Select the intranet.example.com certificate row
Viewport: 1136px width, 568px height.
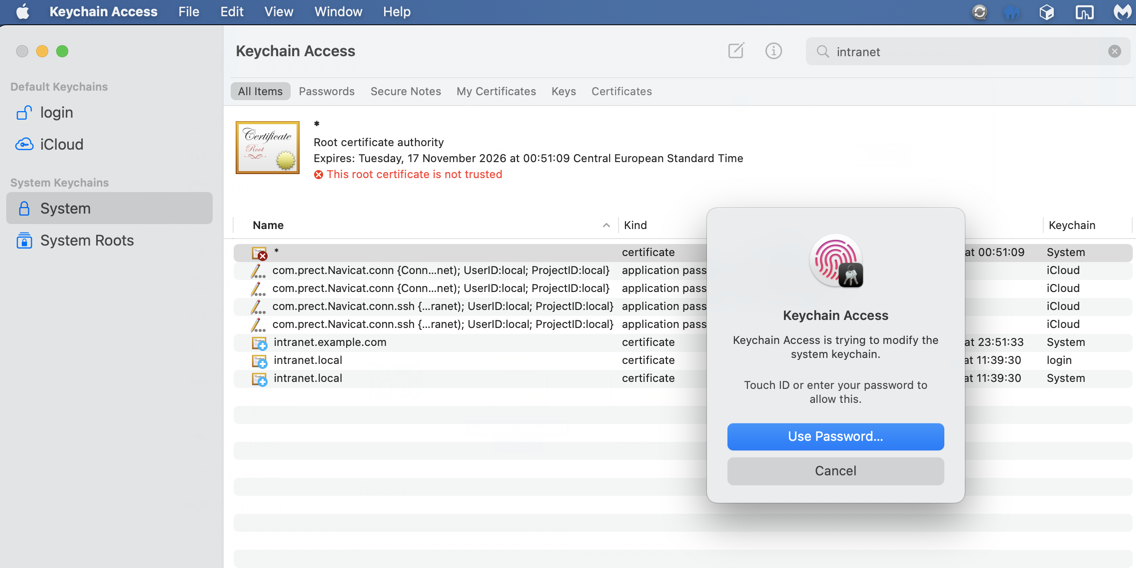click(x=682, y=342)
